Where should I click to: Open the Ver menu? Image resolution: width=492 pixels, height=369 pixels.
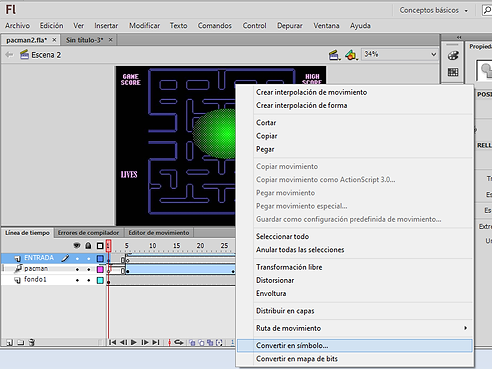coord(79,26)
